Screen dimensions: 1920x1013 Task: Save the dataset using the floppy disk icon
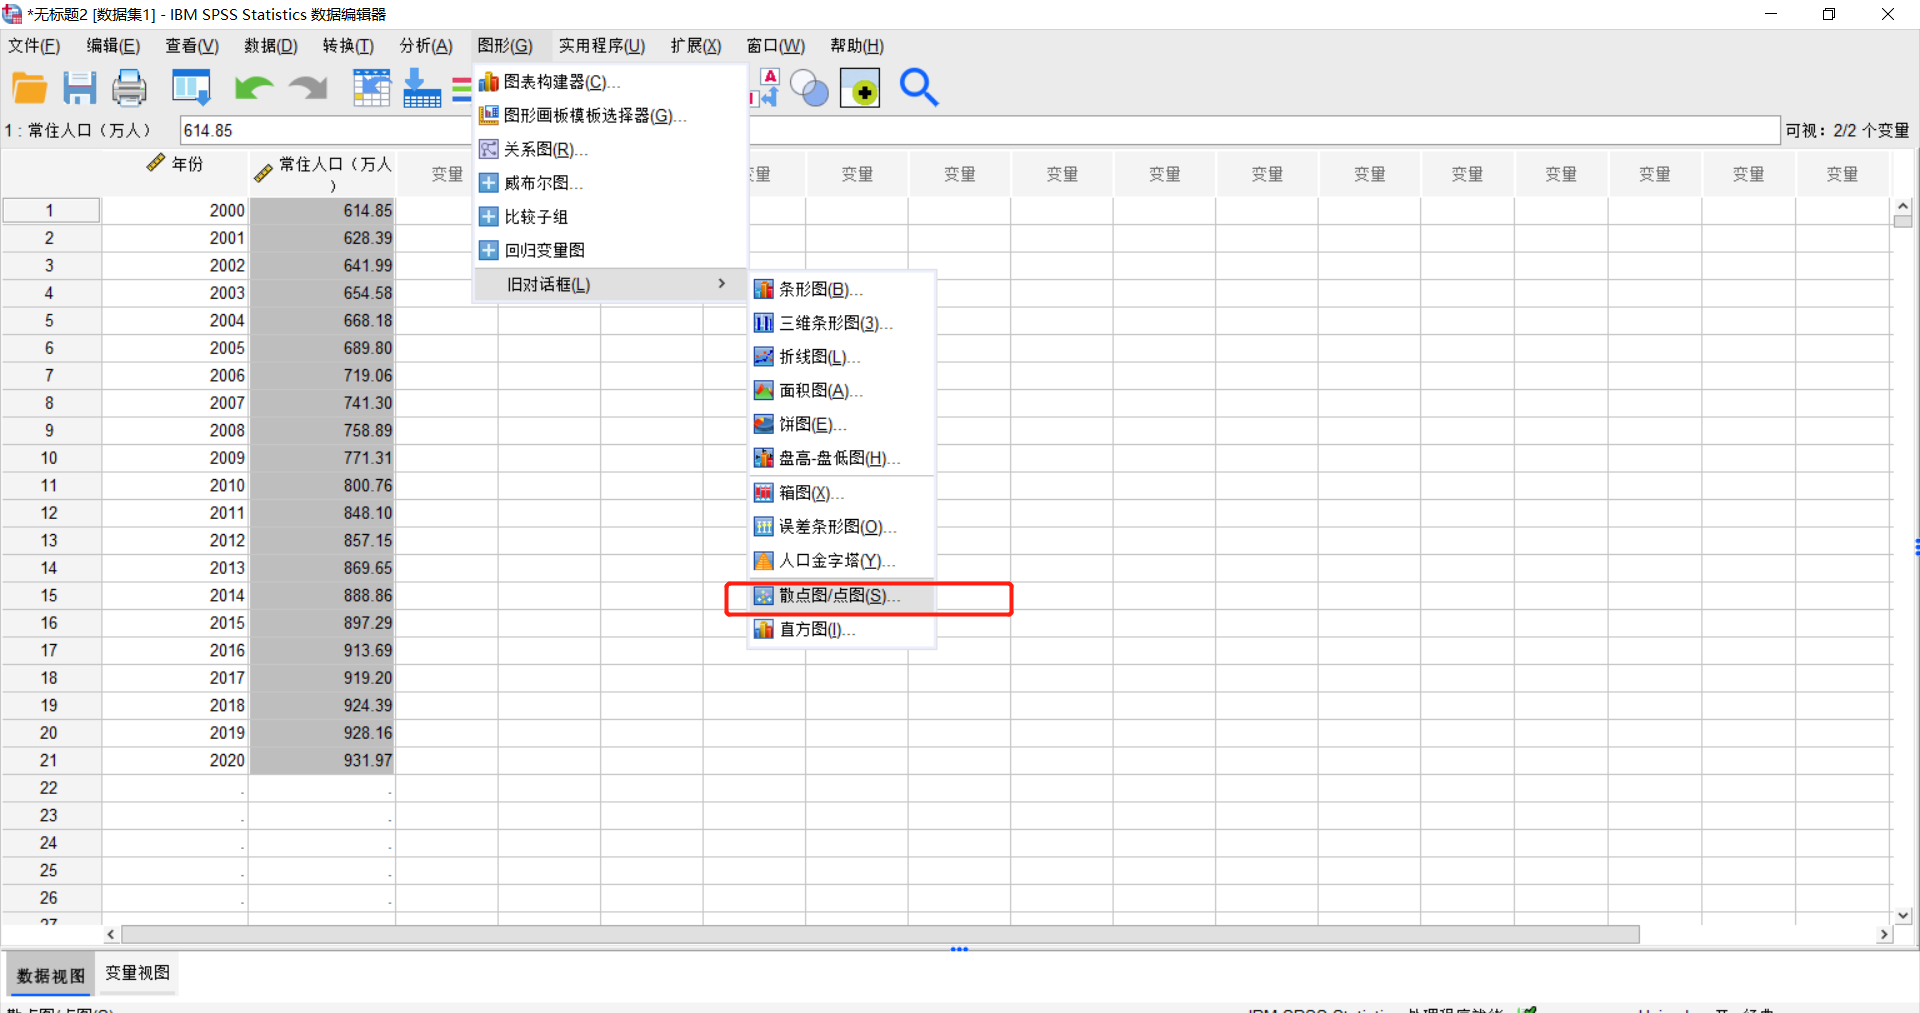tap(80, 88)
